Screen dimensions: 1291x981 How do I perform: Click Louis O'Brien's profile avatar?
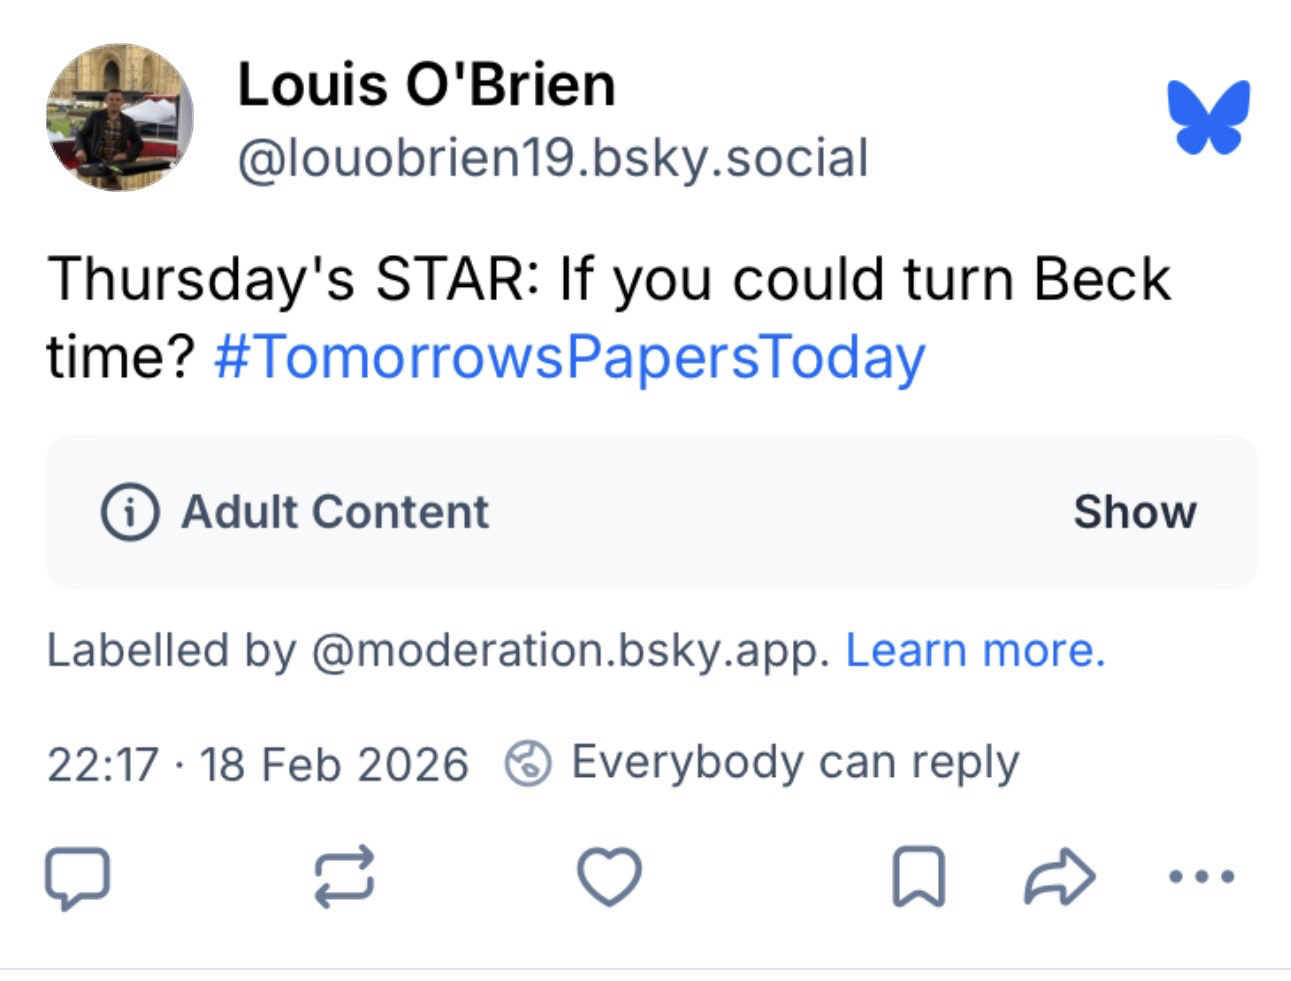pos(120,117)
